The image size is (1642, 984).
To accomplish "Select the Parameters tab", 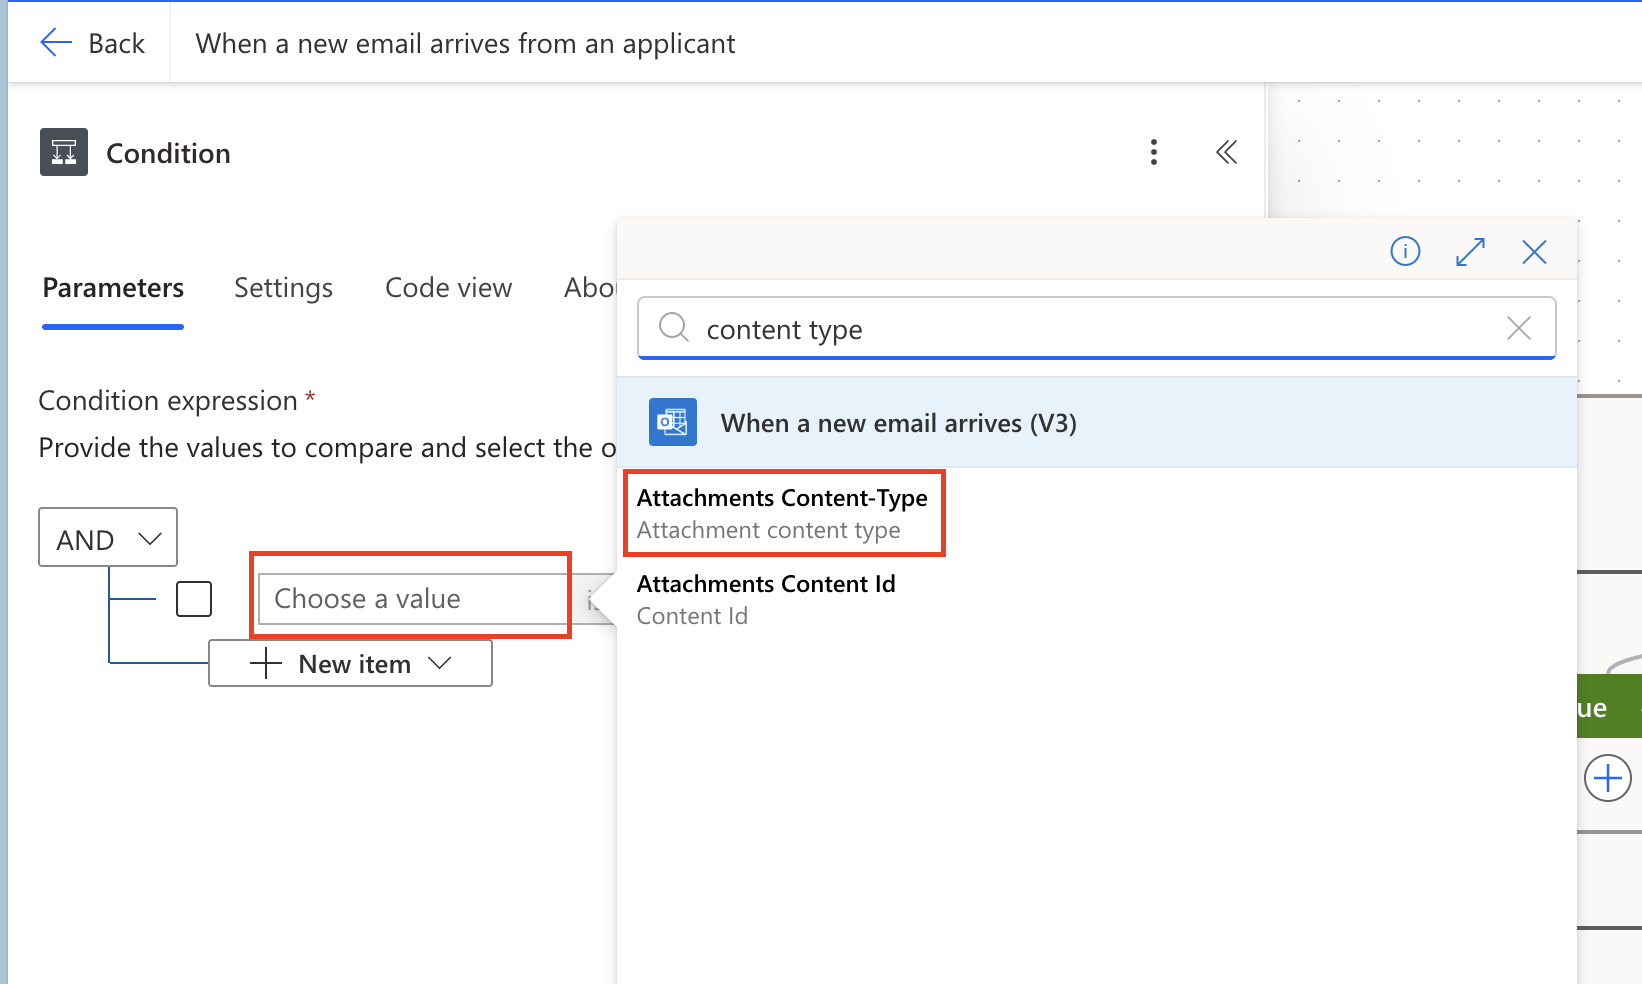I will (x=113, y=288).
